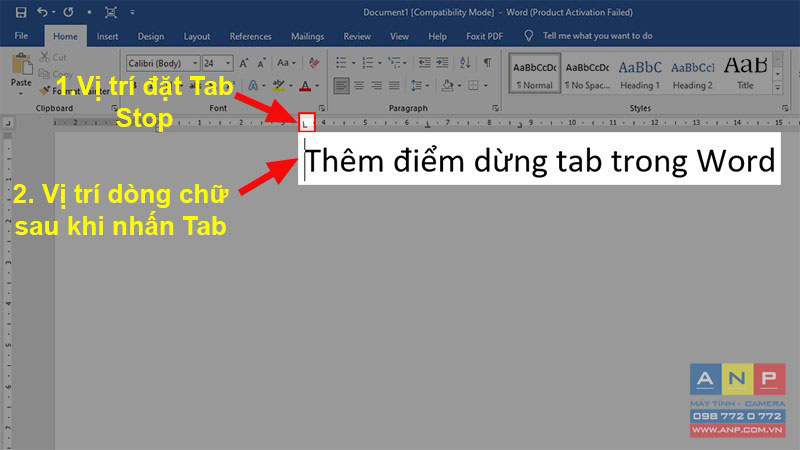Switch to the View tab
This screenshot has width=800, height=450.
pyautogui.click(x=399, y=36)
